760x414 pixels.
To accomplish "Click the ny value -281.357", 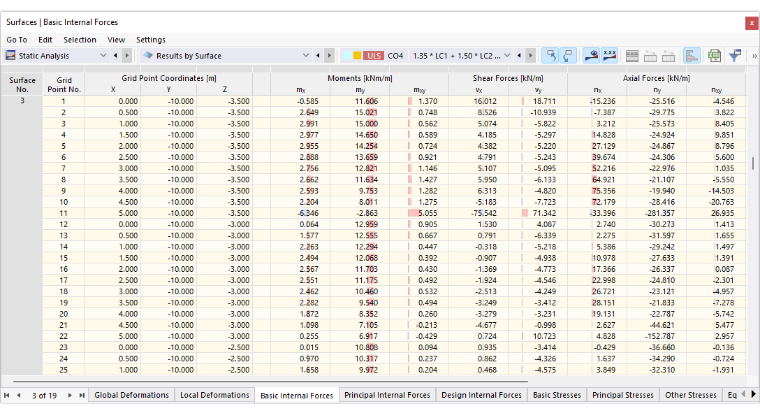I will 660,213.
